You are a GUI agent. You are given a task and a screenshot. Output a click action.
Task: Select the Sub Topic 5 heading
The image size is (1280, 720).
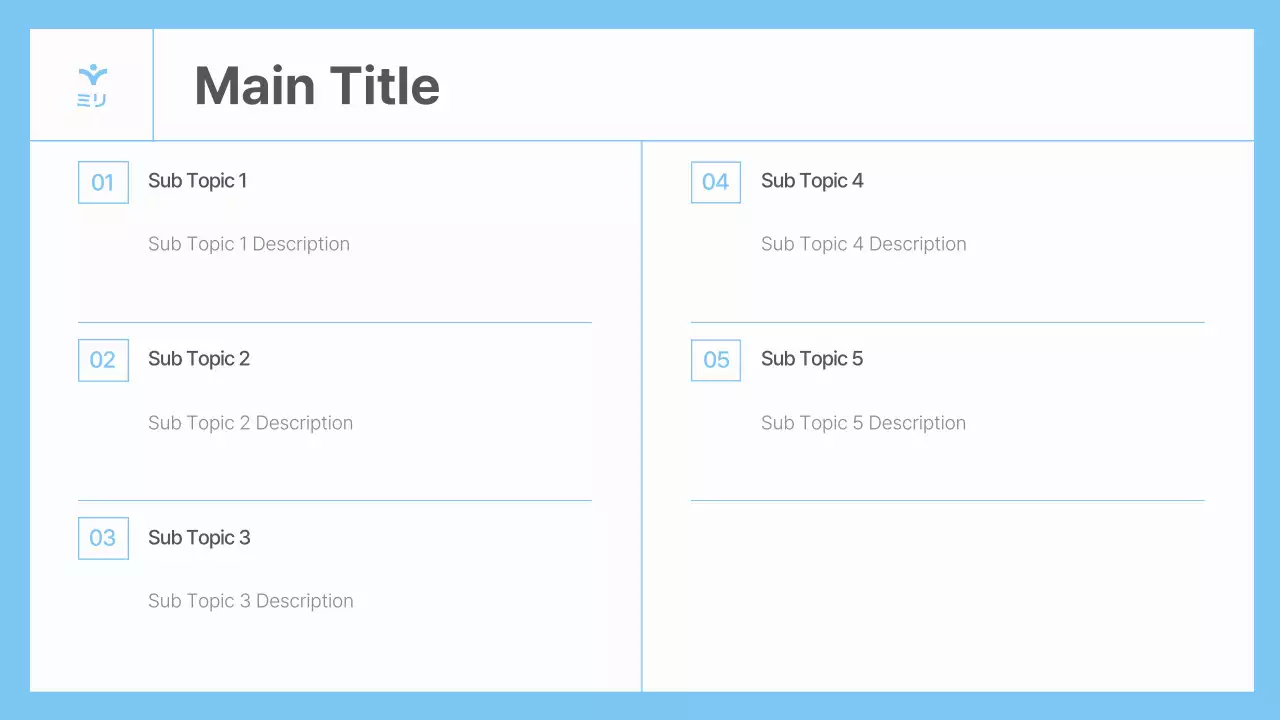[812, 359]
